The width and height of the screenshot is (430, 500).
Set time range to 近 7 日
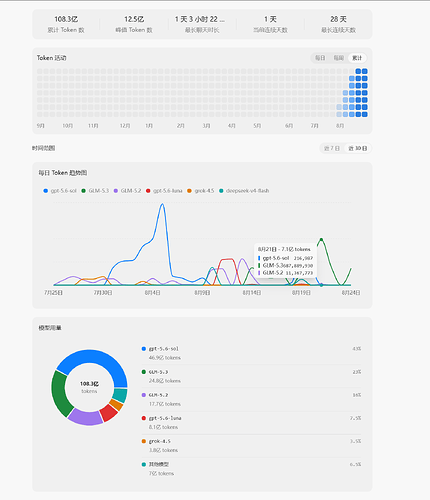coord(332,148)
